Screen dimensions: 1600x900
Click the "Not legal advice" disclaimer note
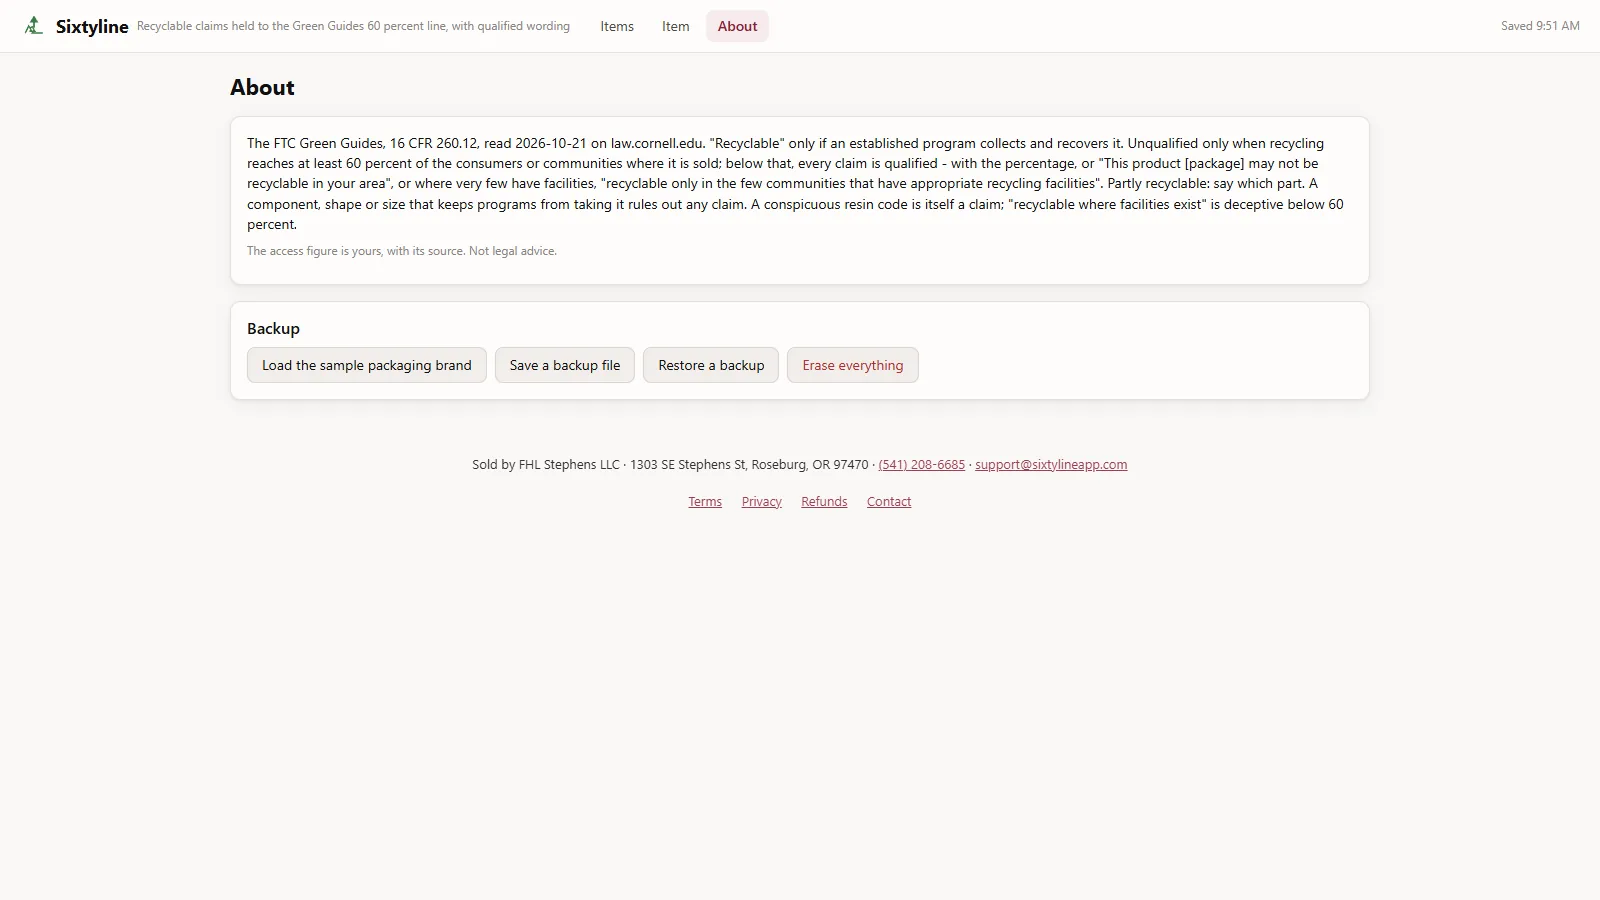pyautogui.click(x=402, y=251)
